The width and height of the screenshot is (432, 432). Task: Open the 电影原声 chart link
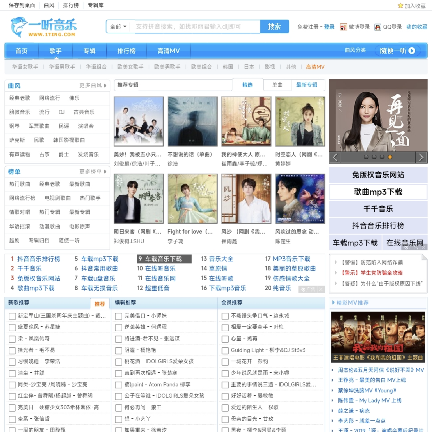tap(80, 226)
